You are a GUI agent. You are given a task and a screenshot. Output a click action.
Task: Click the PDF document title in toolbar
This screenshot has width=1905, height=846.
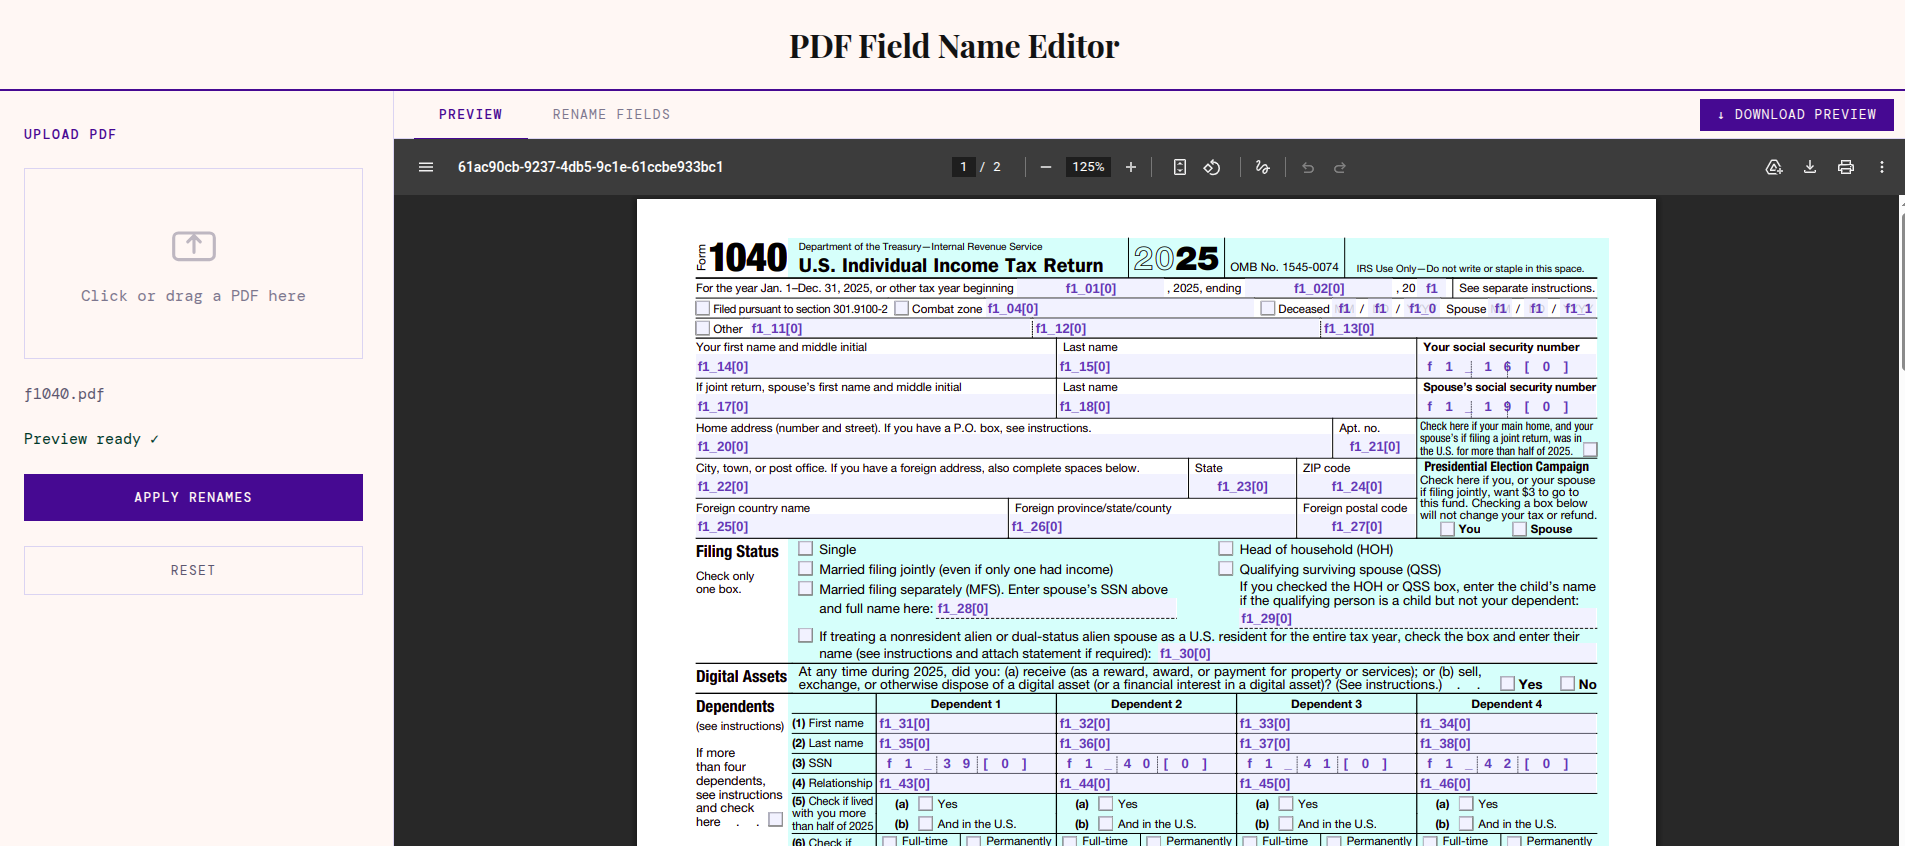(590, 167)
